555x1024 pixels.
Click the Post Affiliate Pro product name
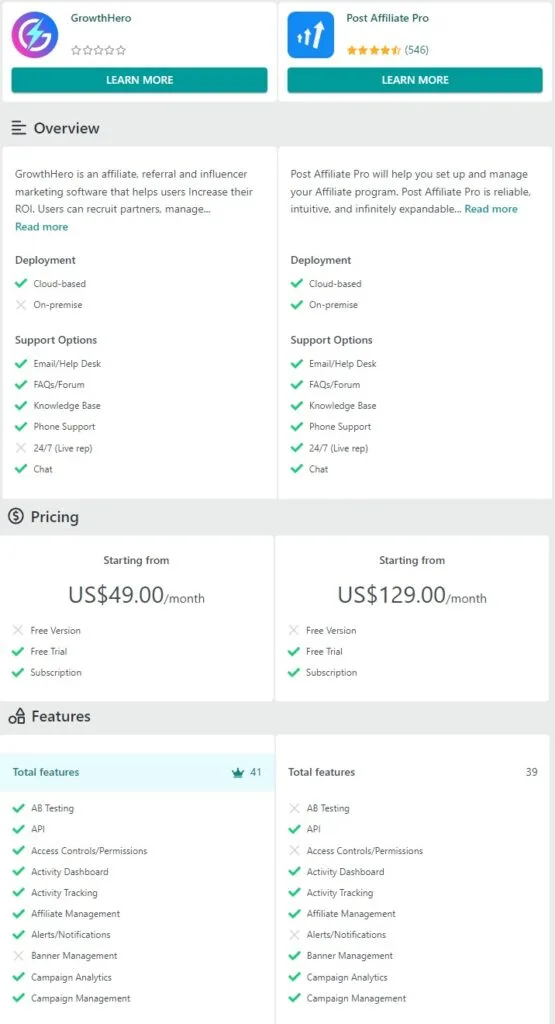tap(387, 18)
